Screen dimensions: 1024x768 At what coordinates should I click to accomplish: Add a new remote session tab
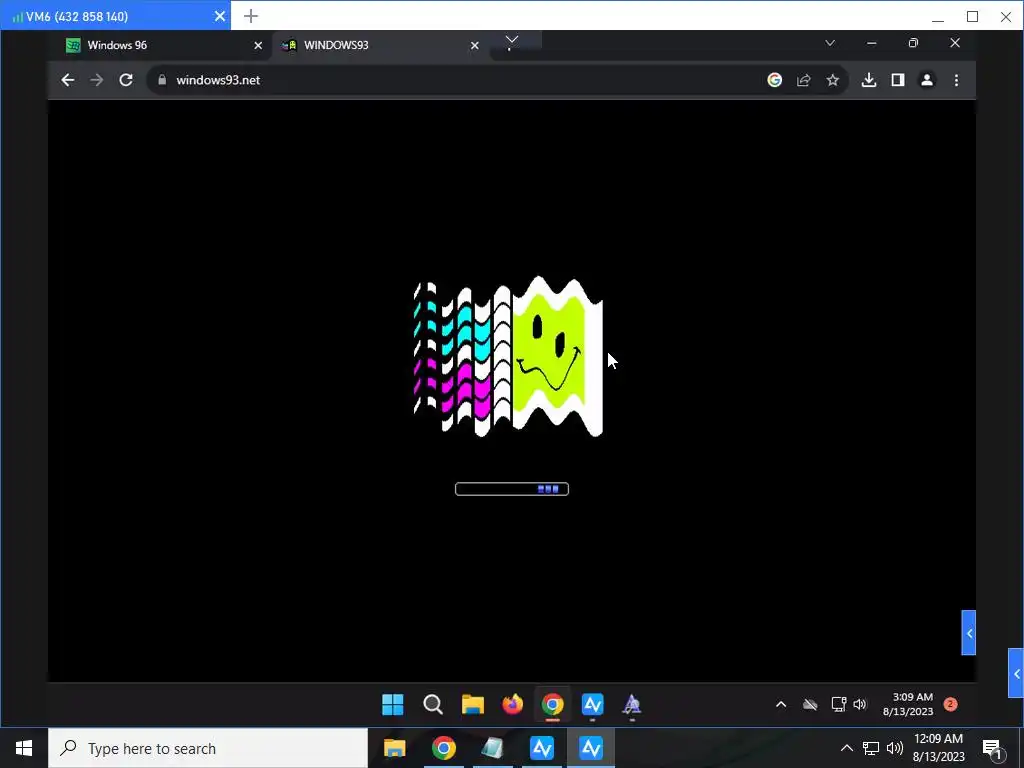pos(251,16)
